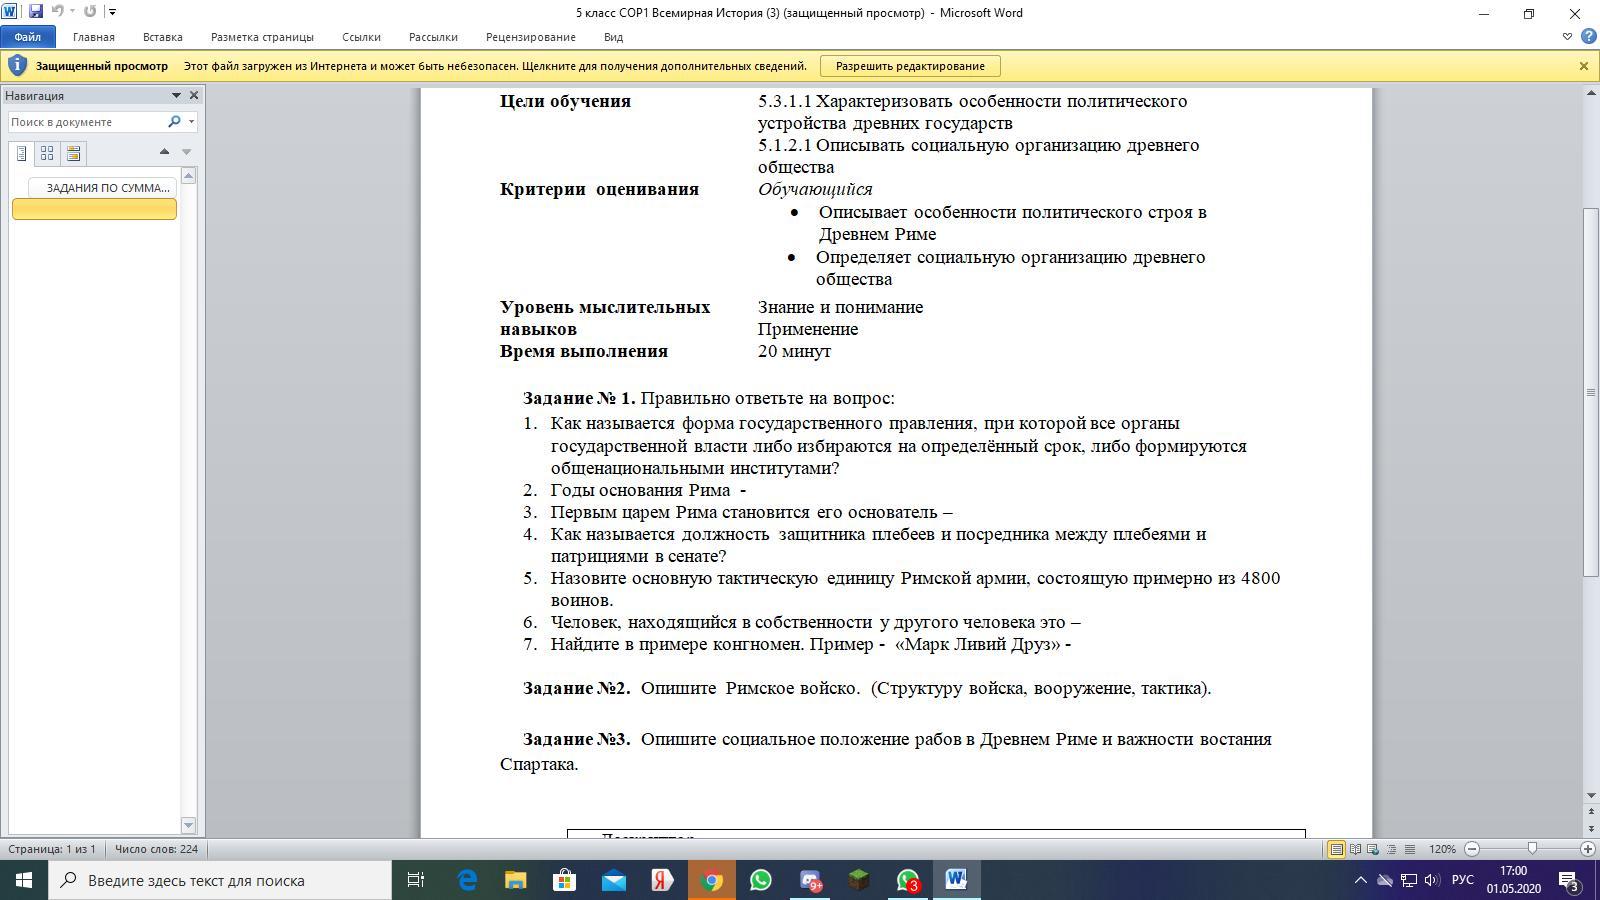Open Microsoft Store from the taskbar
Screen dimensions: 1600x900
564,880
